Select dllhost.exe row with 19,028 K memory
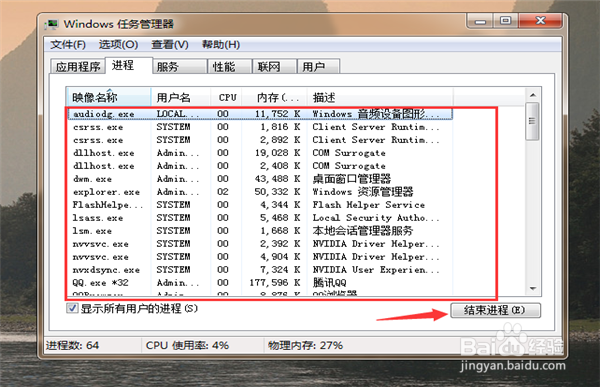This screenshot has height=387, width=600. pos(260,153)
